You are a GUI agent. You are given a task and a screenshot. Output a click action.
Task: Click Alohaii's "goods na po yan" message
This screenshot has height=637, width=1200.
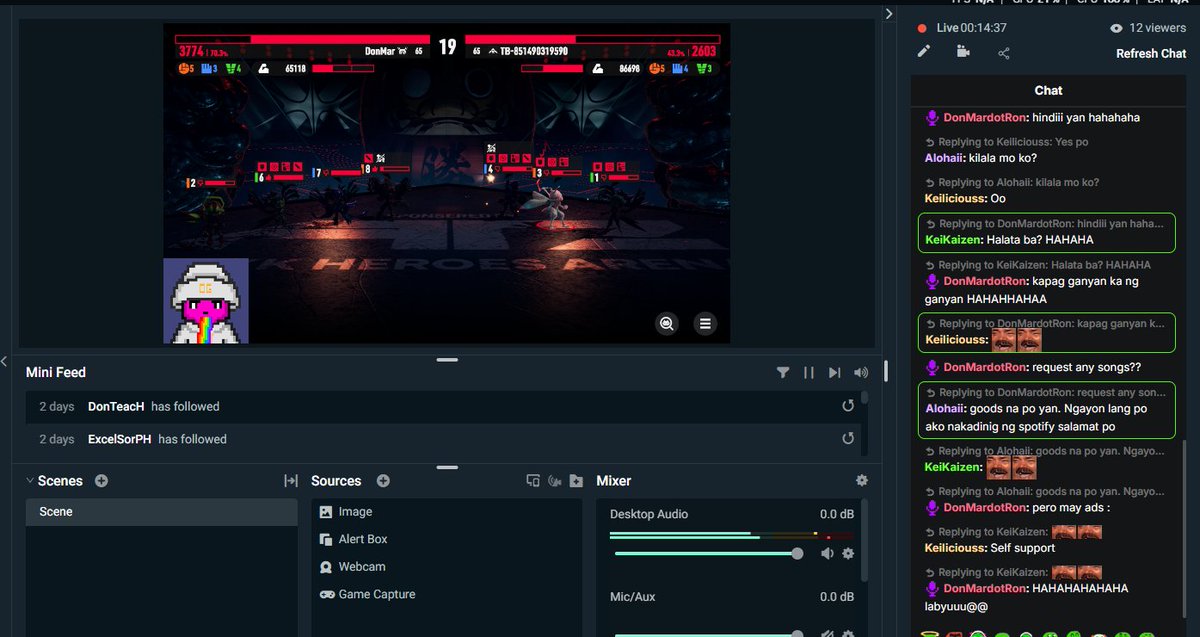pyautogui.click(x=1046, y=410)
